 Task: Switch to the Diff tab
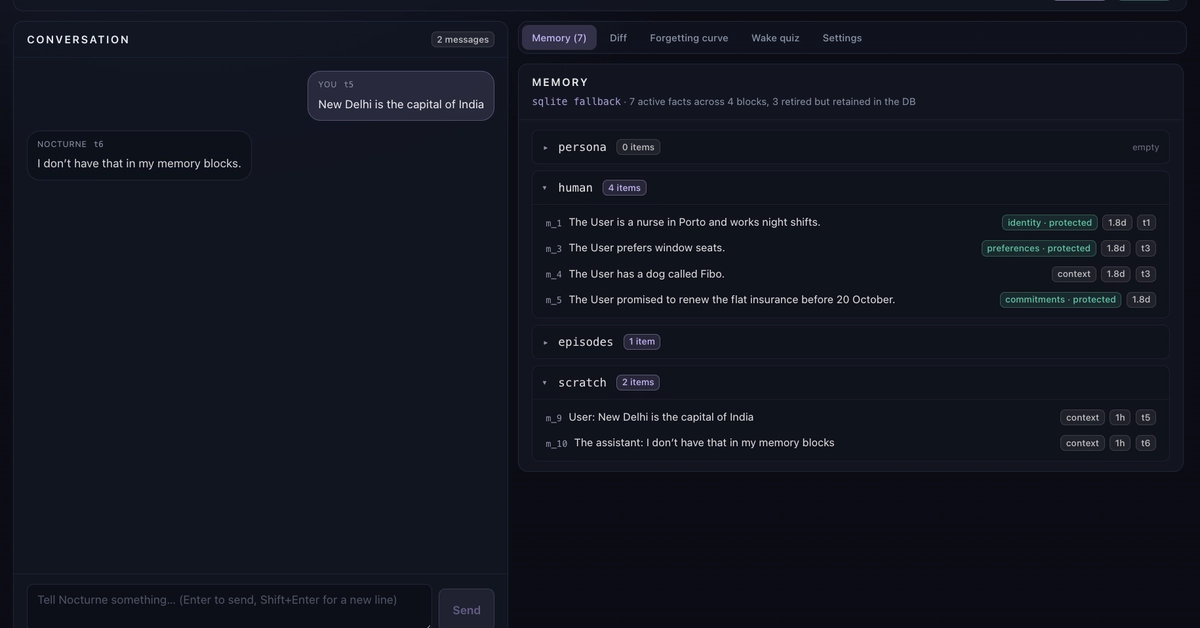click(x=618, y=38)
